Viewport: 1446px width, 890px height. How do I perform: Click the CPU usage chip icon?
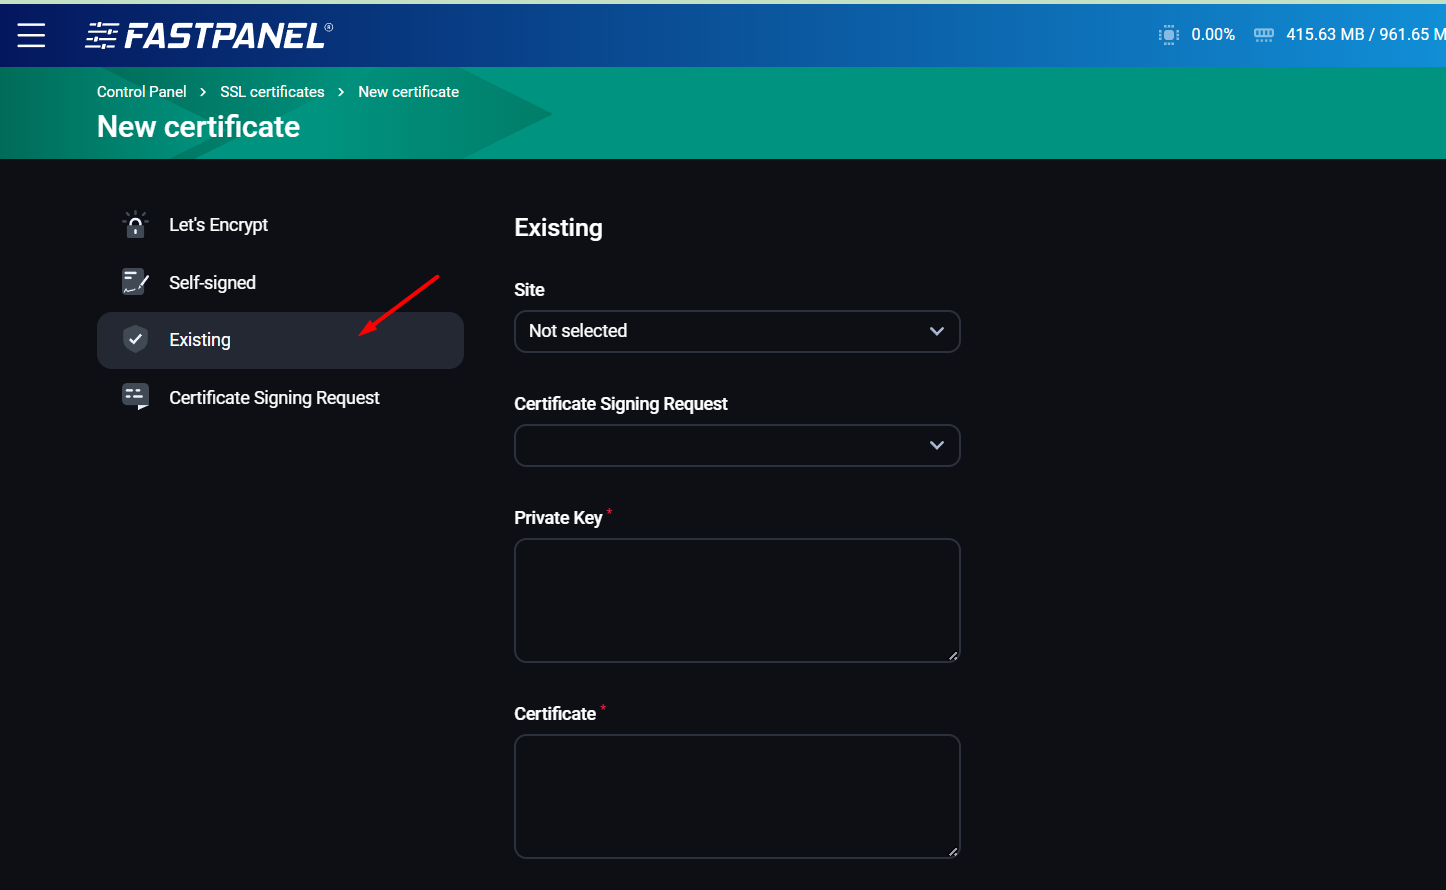[x=1168, y=35]
